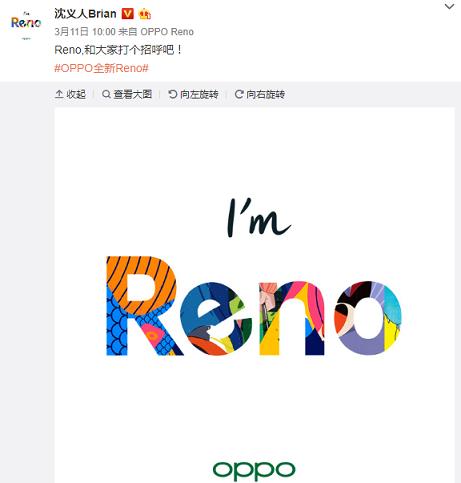Open the #OPPO全新Reno# hashtag topic

pos(101,68)
